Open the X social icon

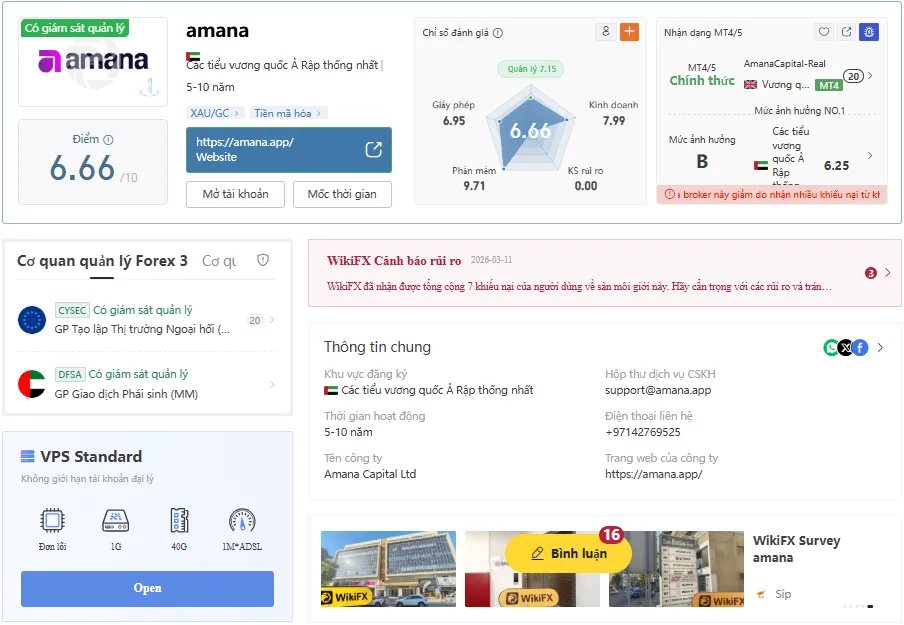tap(845, 348)
